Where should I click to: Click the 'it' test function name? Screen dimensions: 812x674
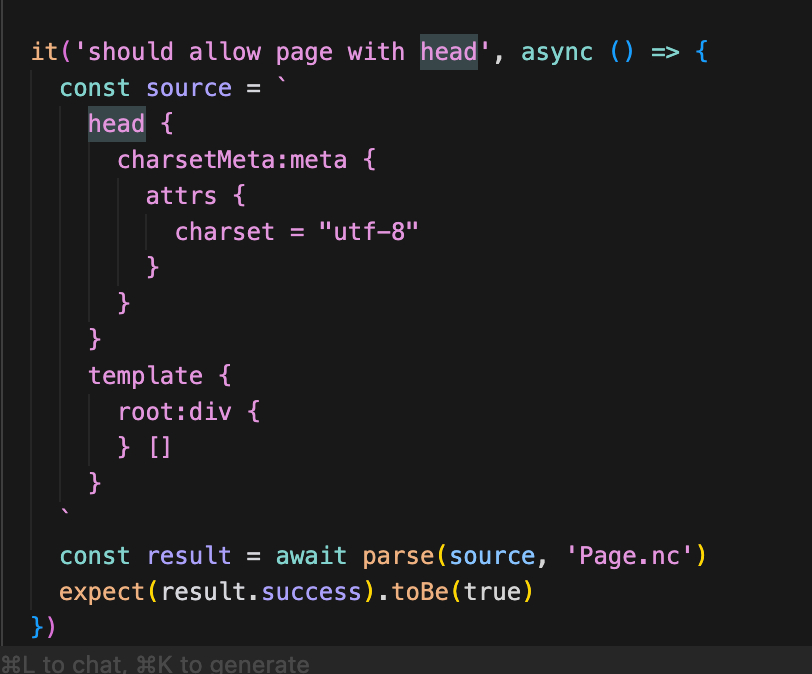click(45, 51)
